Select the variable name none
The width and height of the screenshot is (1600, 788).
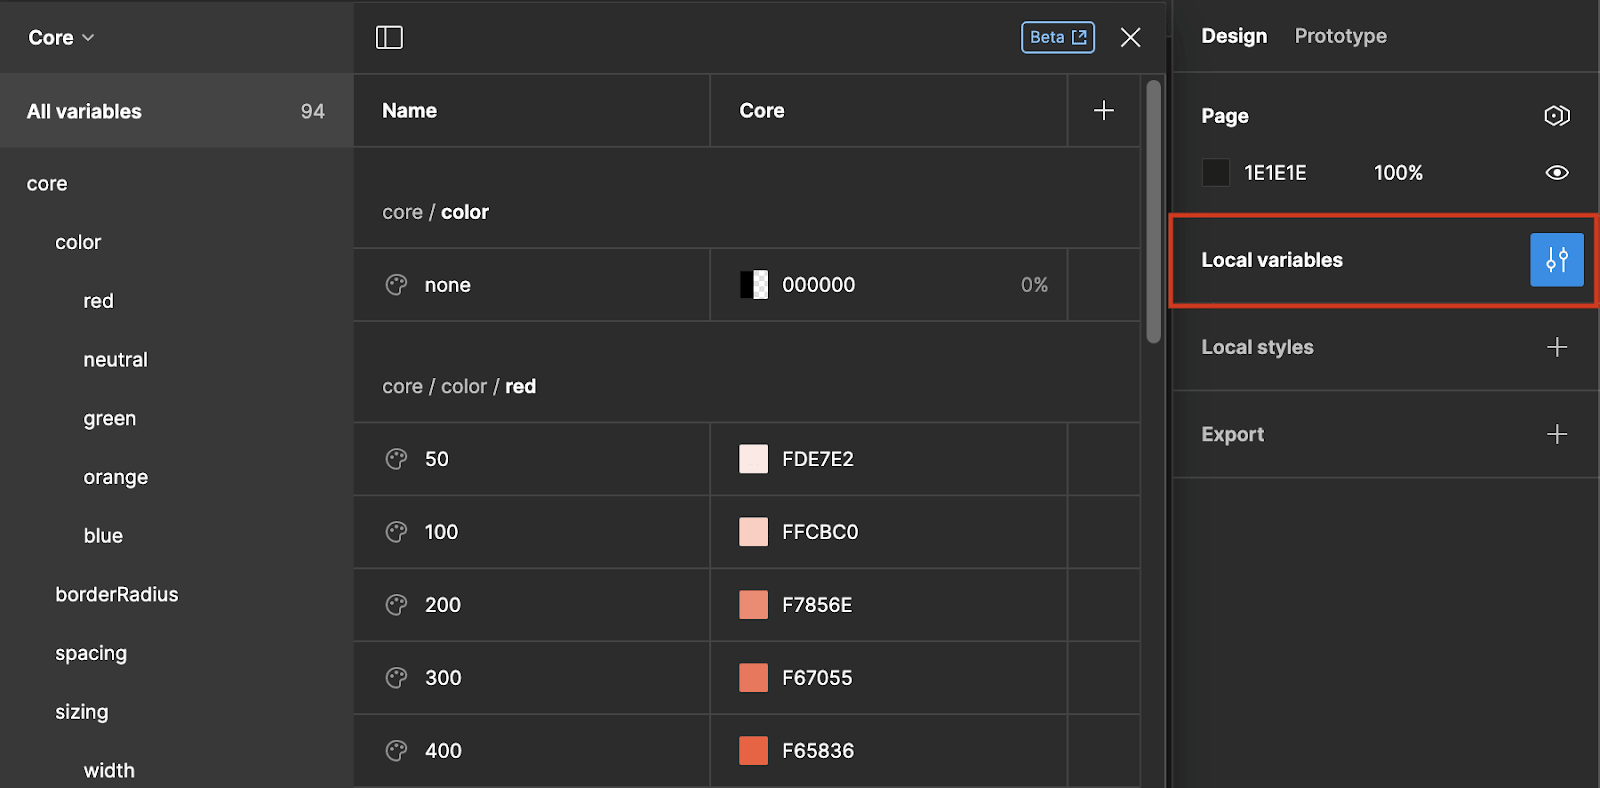(447, 285)
